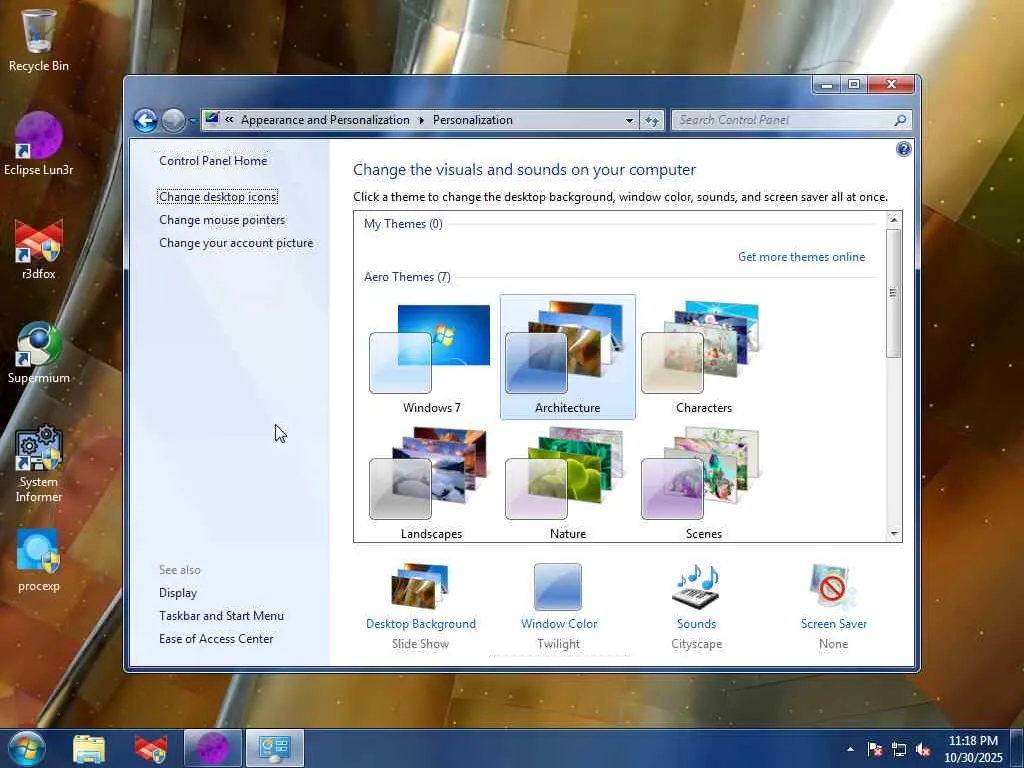Click the muted volume tray icon
The image size is (1024, 768).
pyautogui.click(x=923, y=749)
